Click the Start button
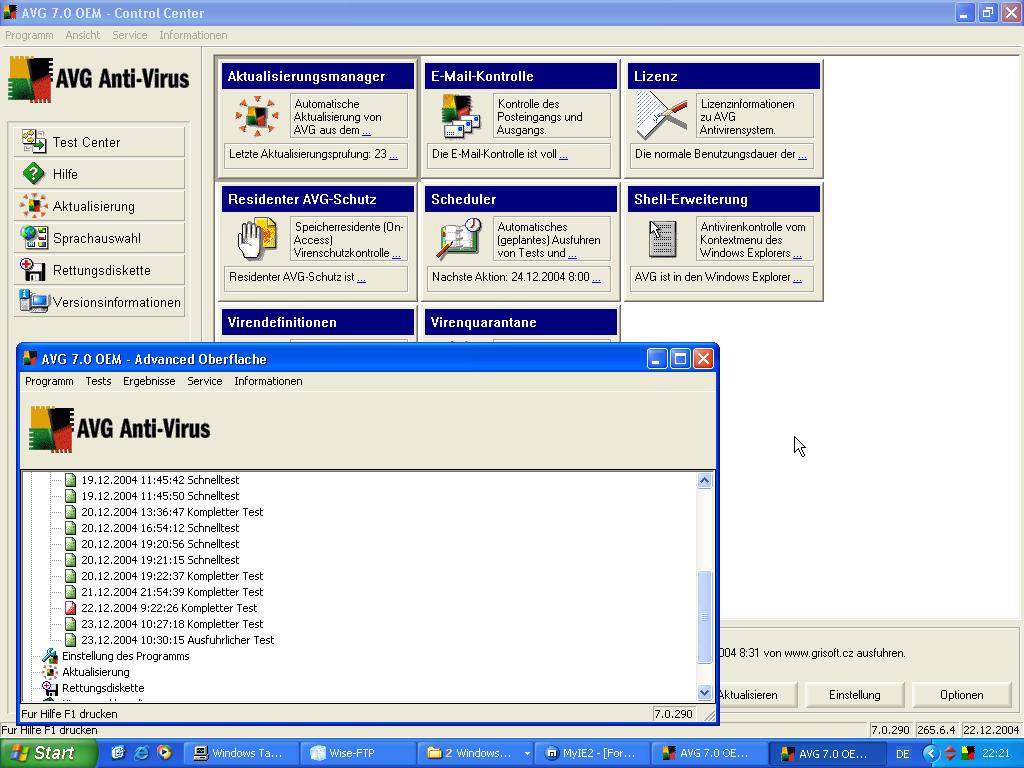Image resolution: width=1024 pixels, height=768 pixels. [48, 753]
